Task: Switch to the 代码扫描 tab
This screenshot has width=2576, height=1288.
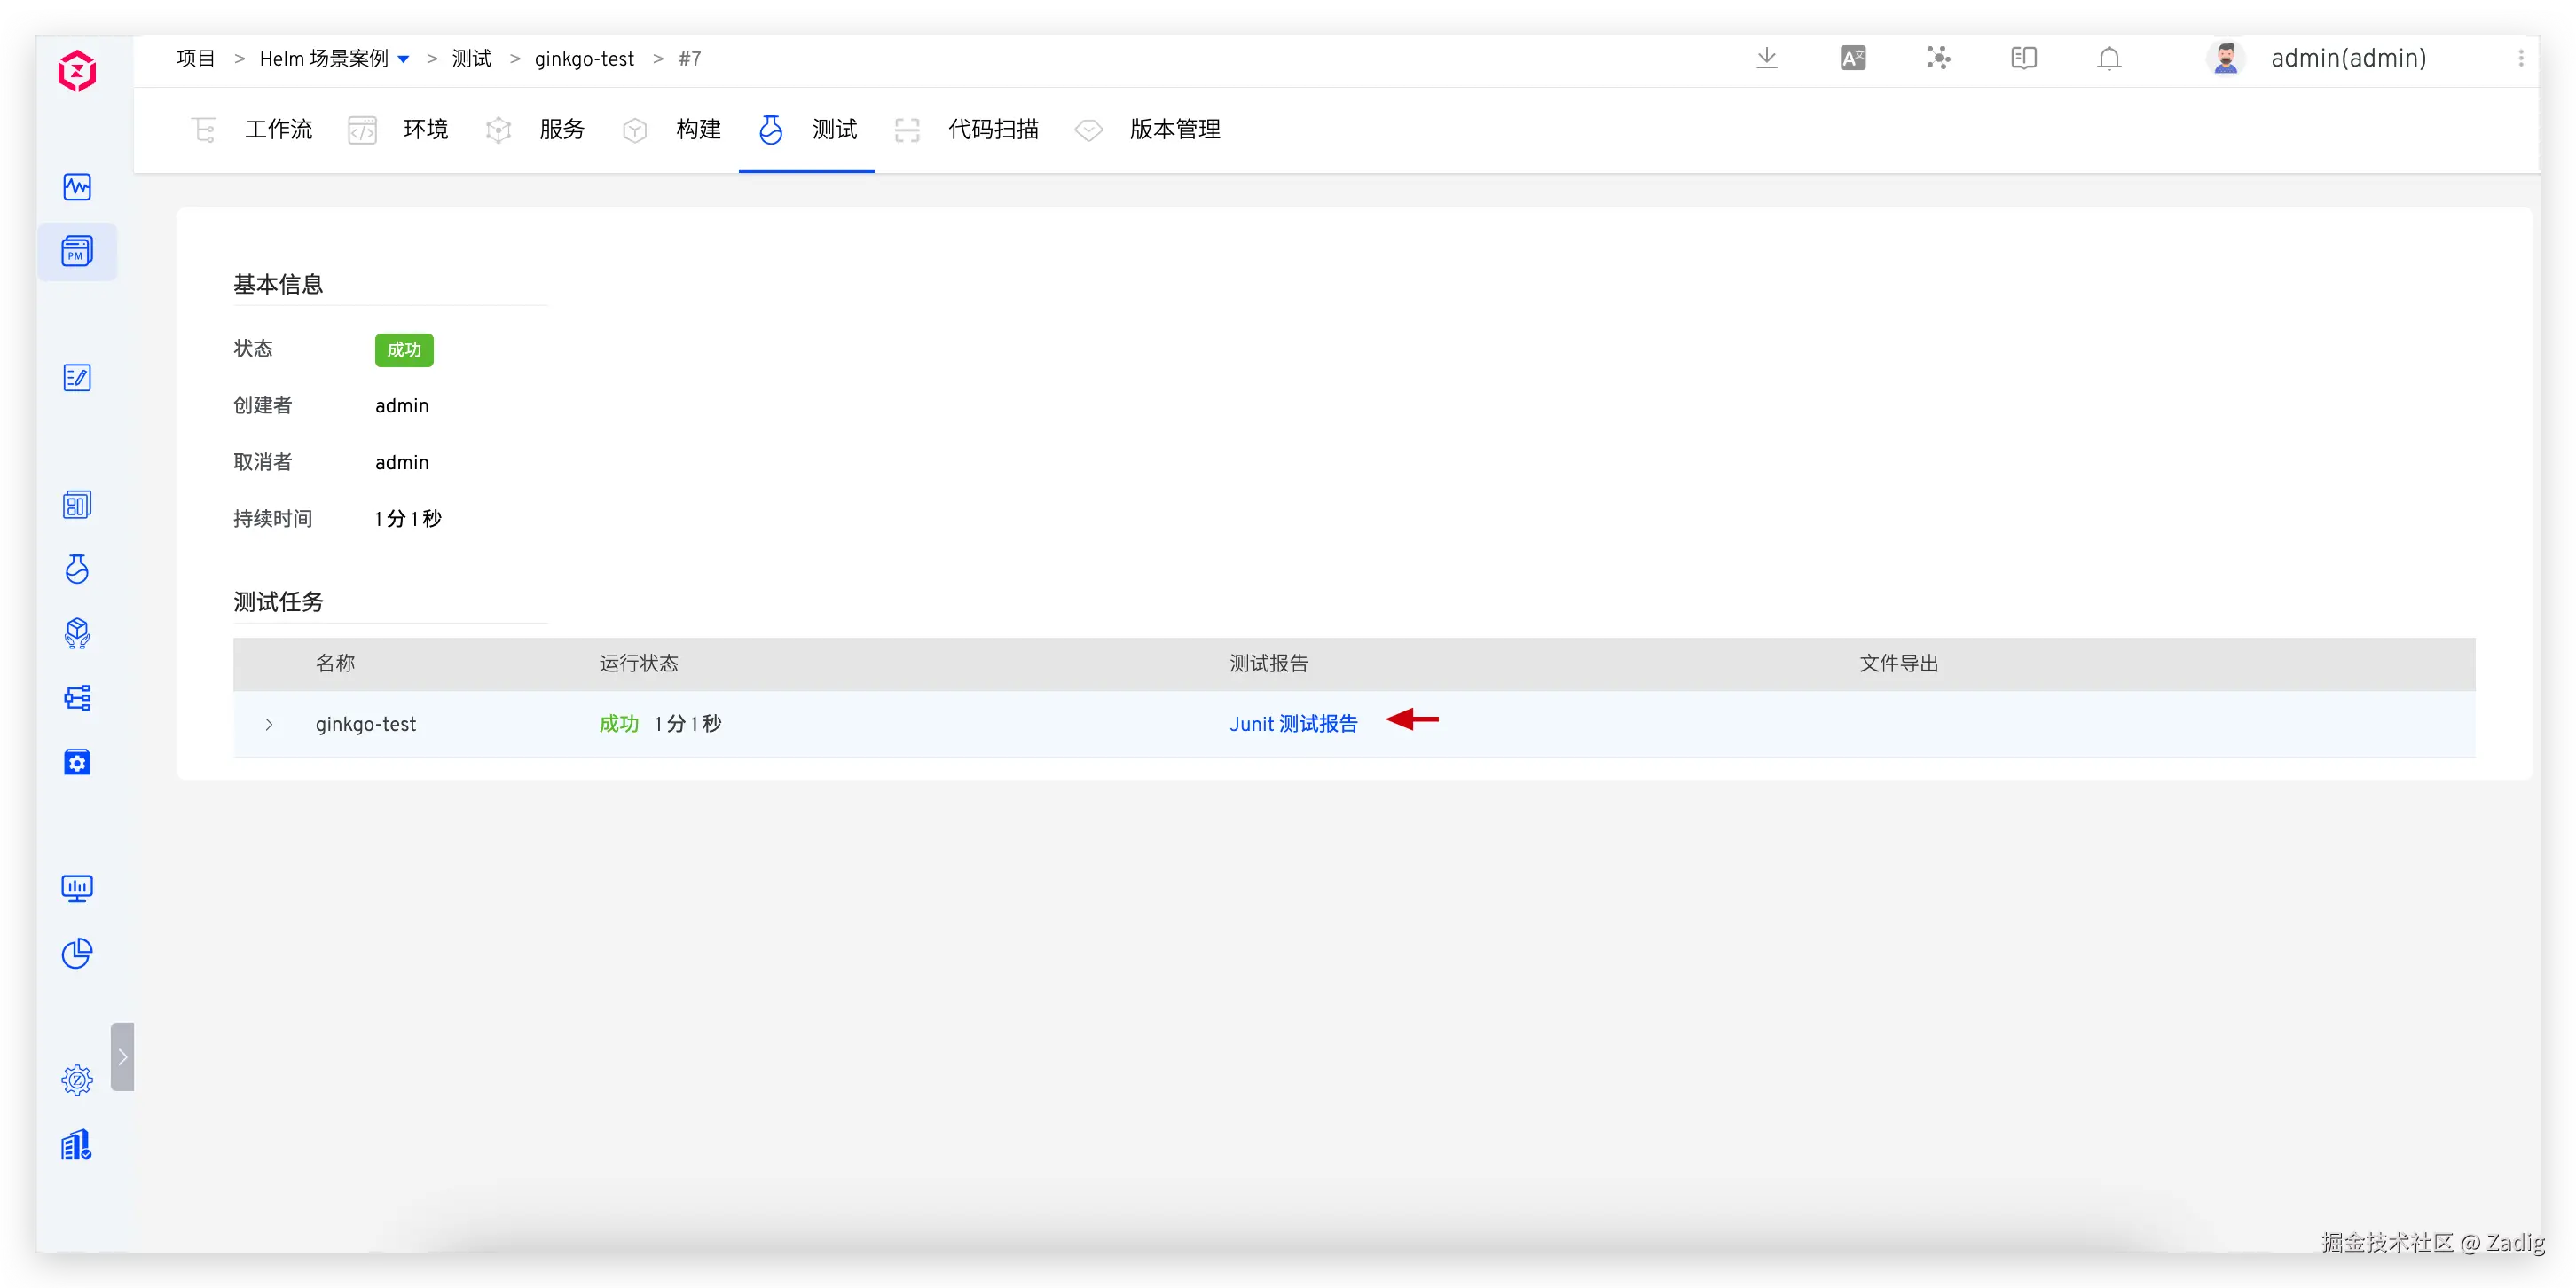Action: tap(992, 129)
